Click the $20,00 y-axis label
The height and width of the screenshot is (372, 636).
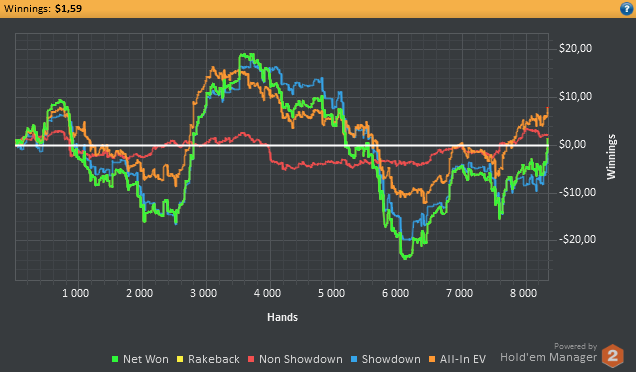click(575, 48)
